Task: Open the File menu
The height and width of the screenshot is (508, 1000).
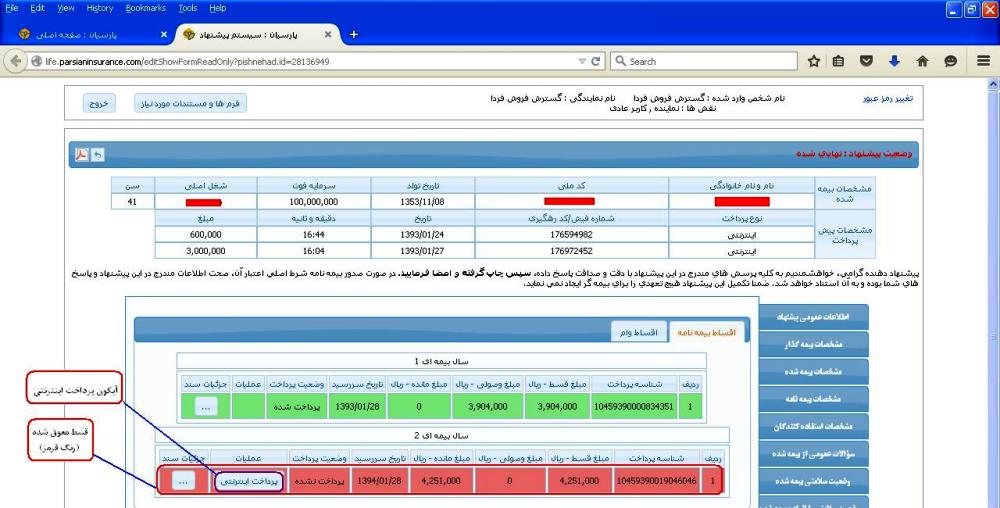Action: (11, 8)
